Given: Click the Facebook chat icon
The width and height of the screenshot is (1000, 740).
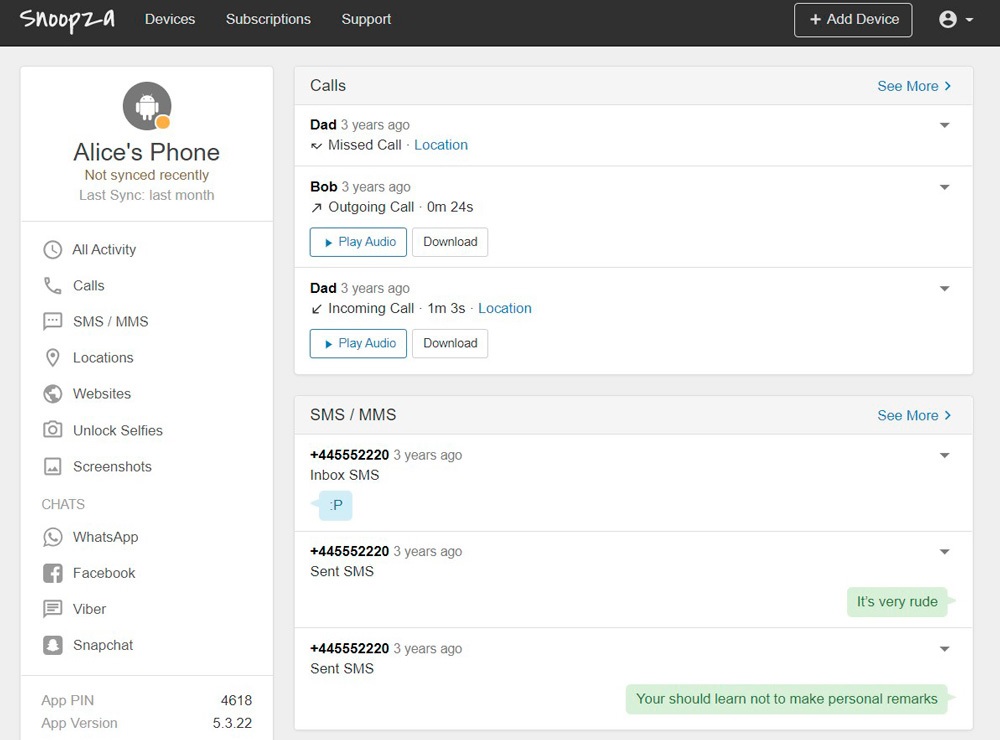Looking at the screenshot, I should pyautogui.click(x=53, y=573).
